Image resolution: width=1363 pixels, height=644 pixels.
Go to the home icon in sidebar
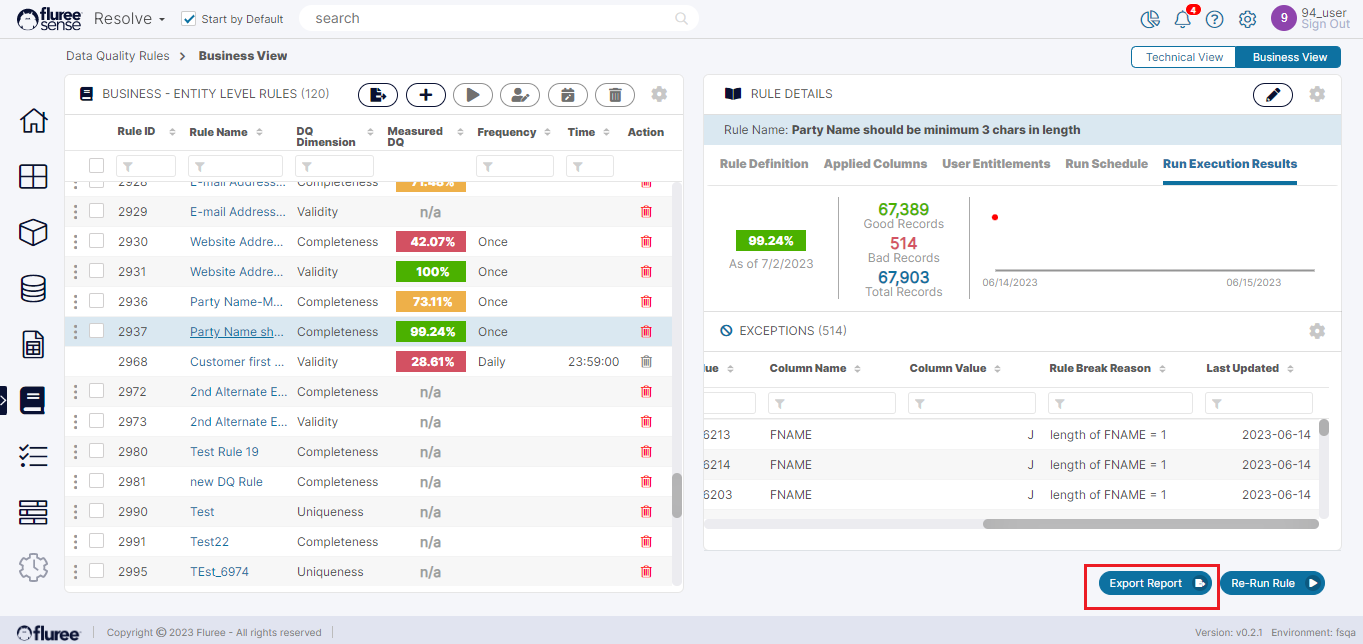pos(33,121)
